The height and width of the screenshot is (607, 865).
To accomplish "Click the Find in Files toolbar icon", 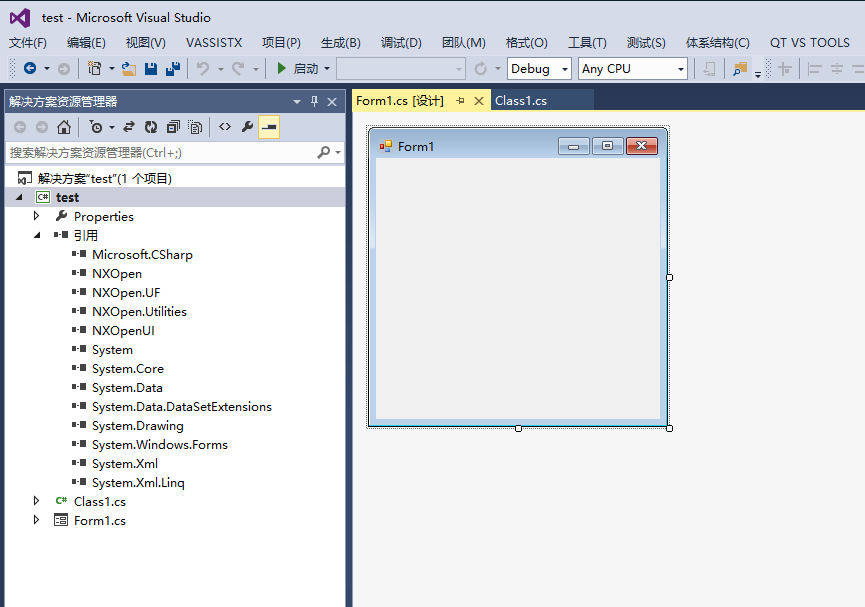I will (739, 68).
